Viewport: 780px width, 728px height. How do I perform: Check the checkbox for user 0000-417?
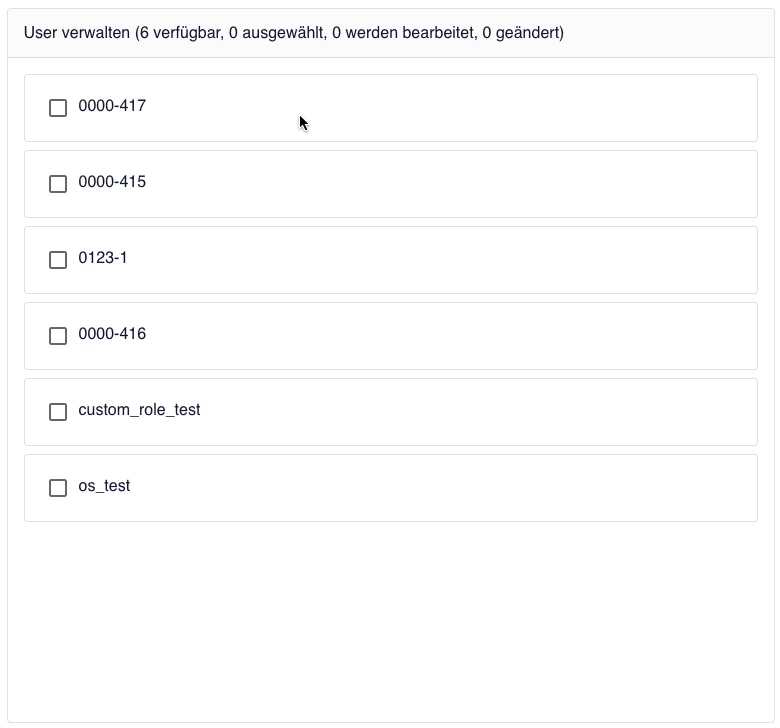tap(58, 108)
